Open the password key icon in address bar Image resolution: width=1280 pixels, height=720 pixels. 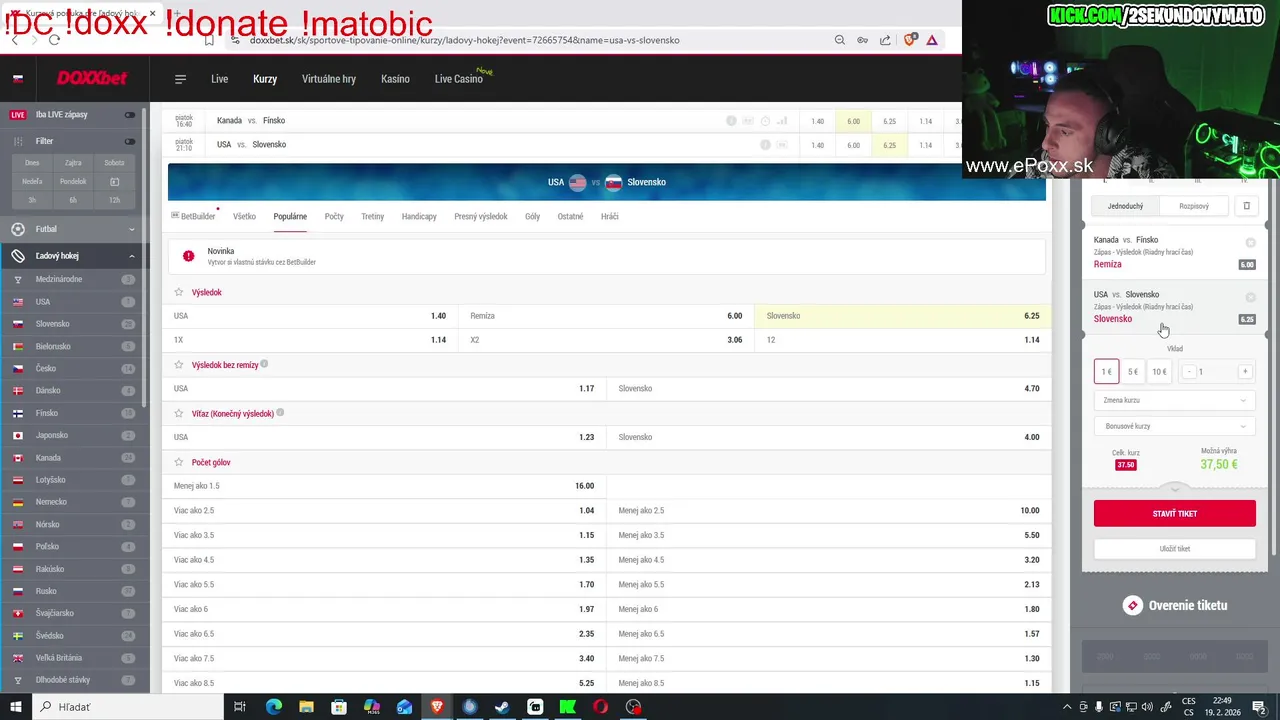(x=863, y=40)
